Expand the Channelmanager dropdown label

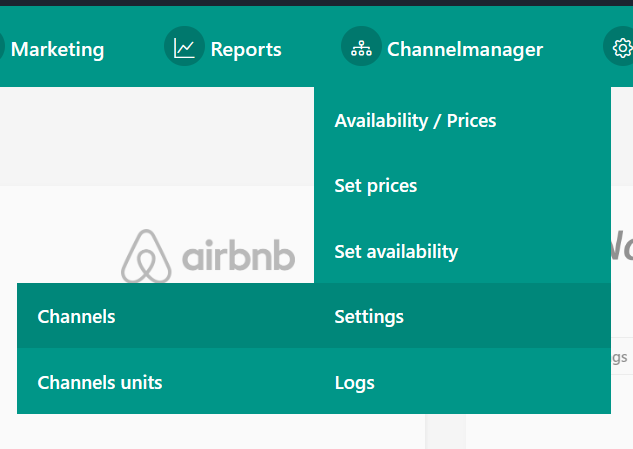point(465,49)
